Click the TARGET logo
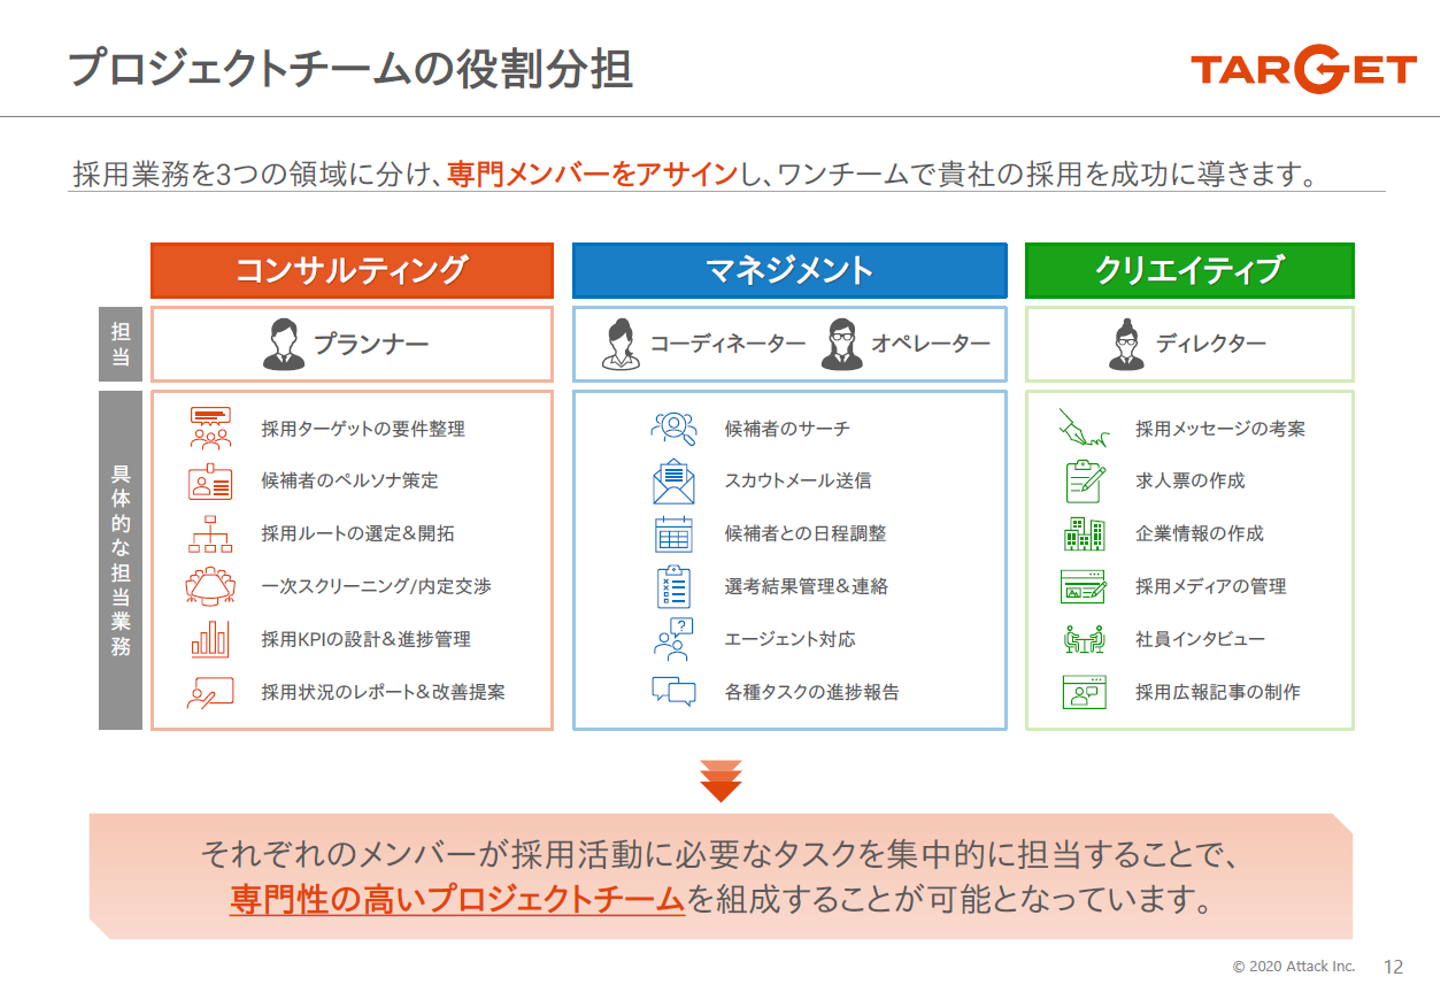This screenshot has width=1440, height=984. point(1303,69)
